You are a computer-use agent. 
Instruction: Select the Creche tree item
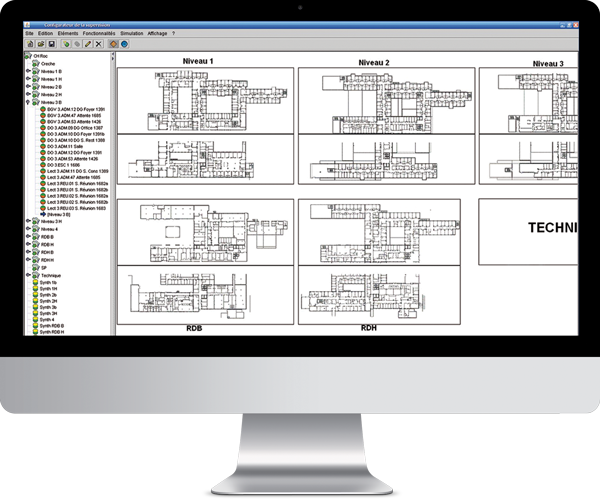50,66
